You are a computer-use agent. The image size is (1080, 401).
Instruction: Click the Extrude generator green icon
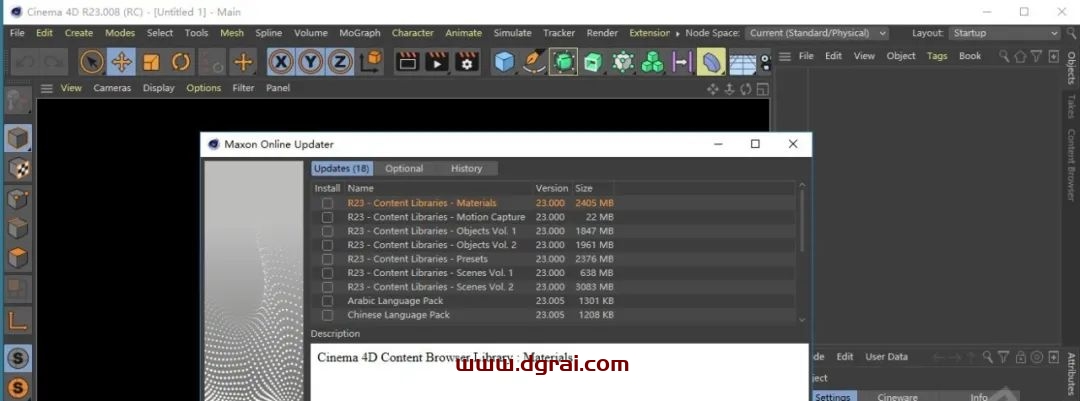593,62
